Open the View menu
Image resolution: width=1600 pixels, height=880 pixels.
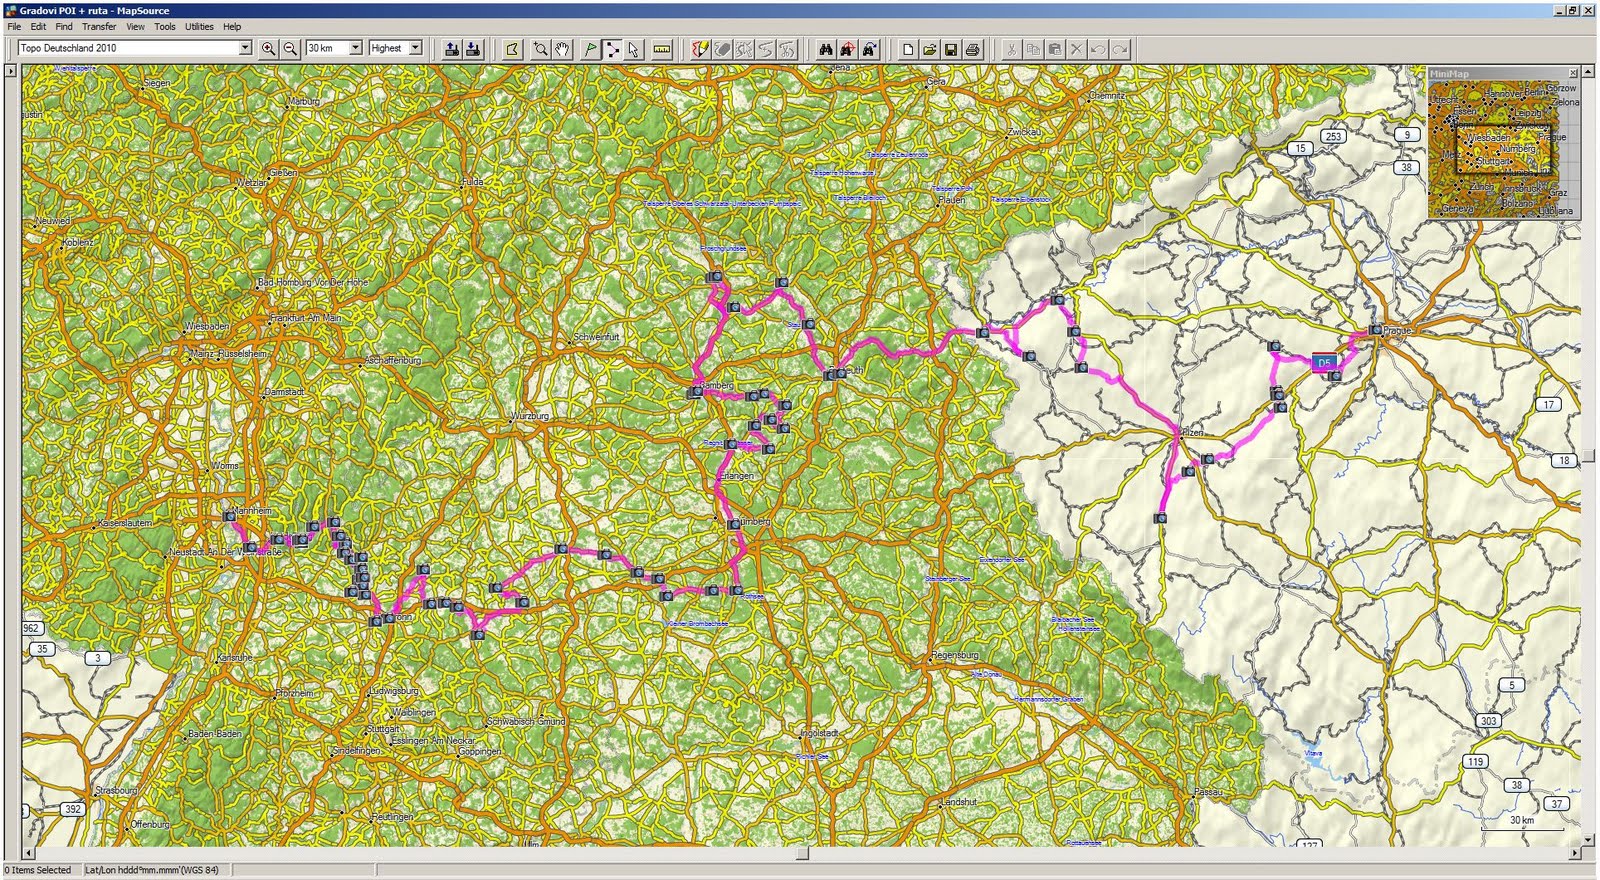coord(135,27)
